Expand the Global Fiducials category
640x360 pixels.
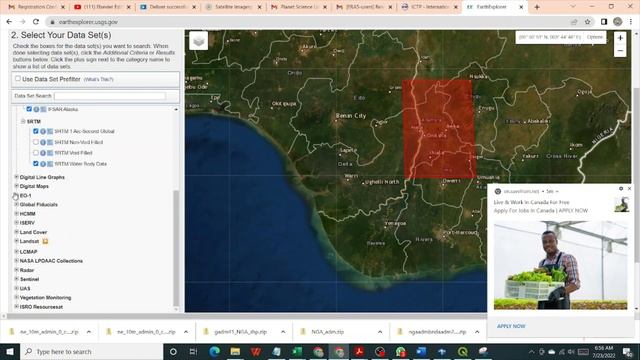click(x=17, y=204)
